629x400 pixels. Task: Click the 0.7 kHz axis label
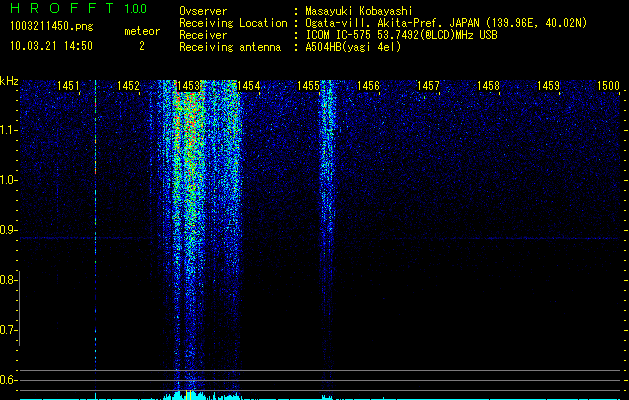[x=8, y=330]
